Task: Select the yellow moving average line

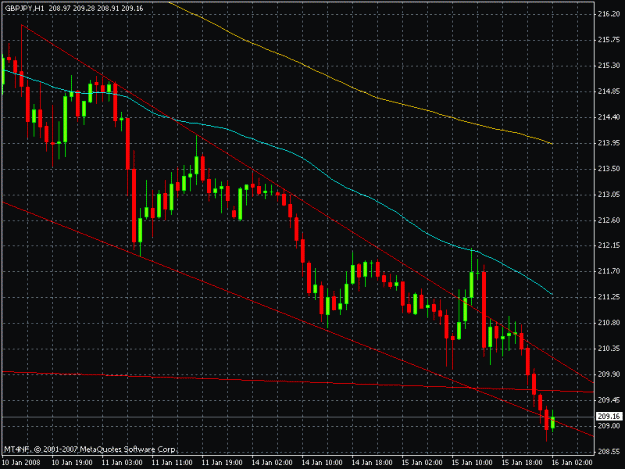Action: tap(376, 98)
